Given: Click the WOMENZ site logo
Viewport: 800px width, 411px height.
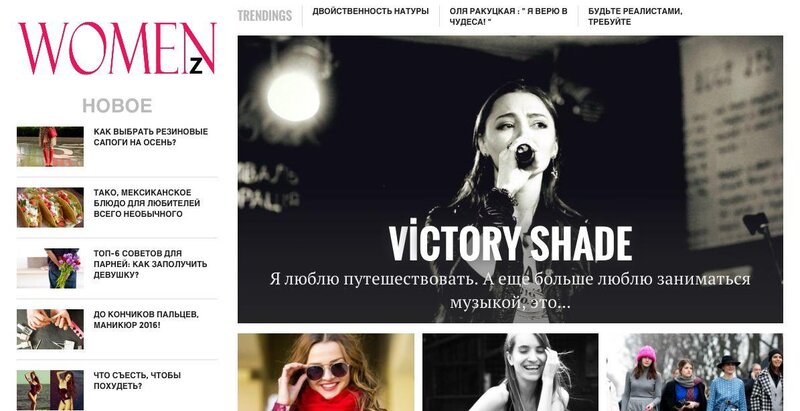Looking at the screenshot, I should coord(117,49).
